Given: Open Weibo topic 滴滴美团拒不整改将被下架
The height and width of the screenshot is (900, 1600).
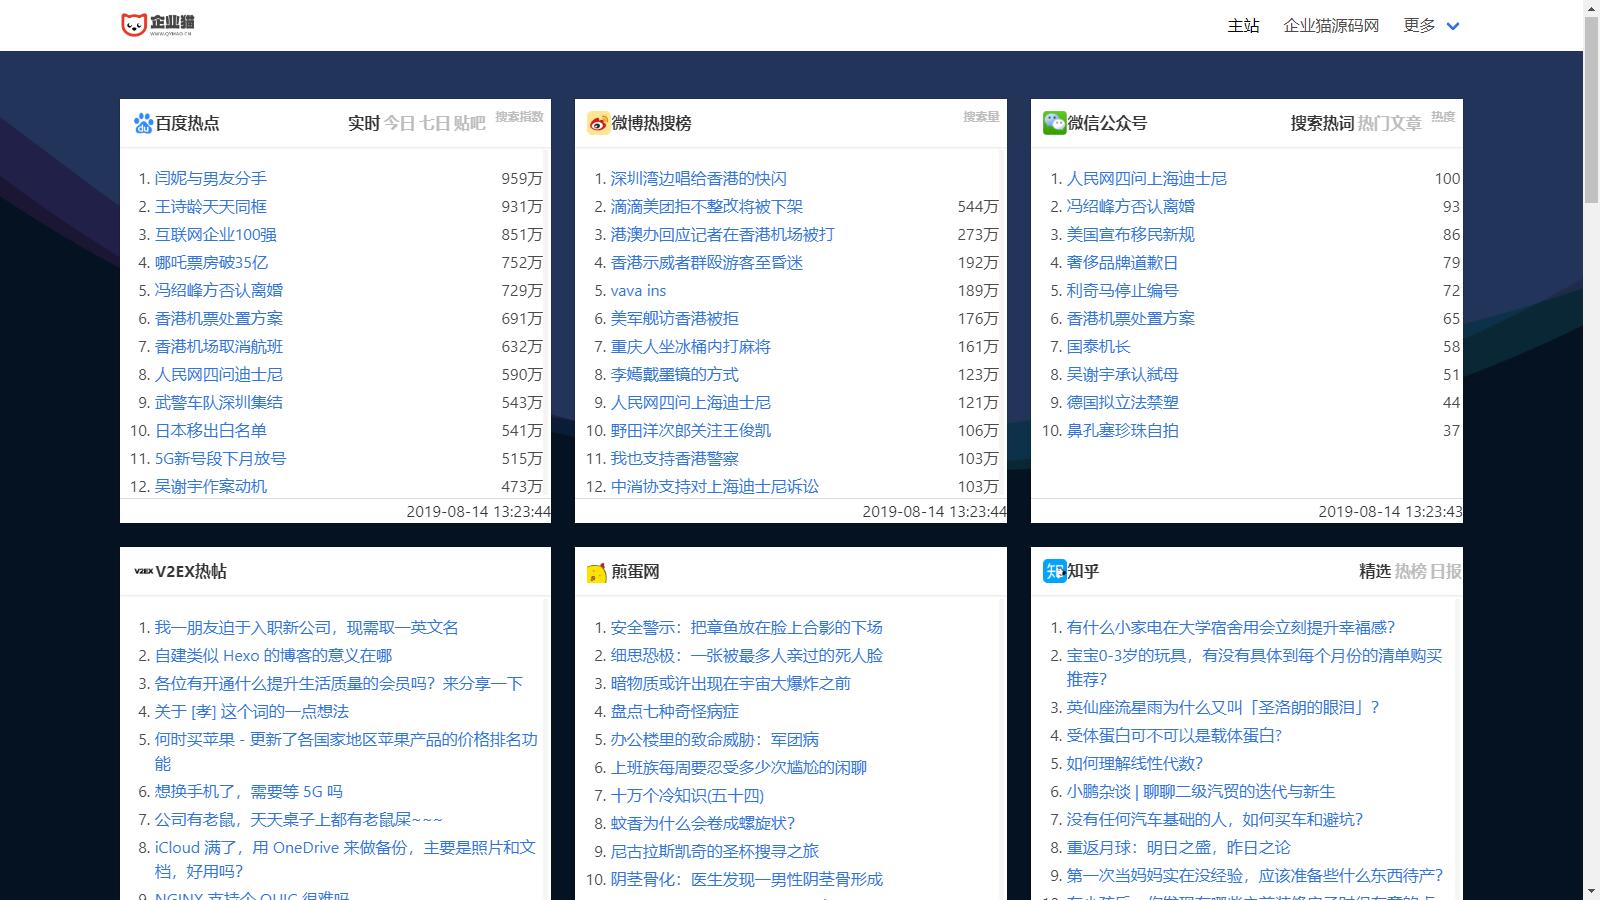Looking at the screenshot, I should (x=706, y=206).
